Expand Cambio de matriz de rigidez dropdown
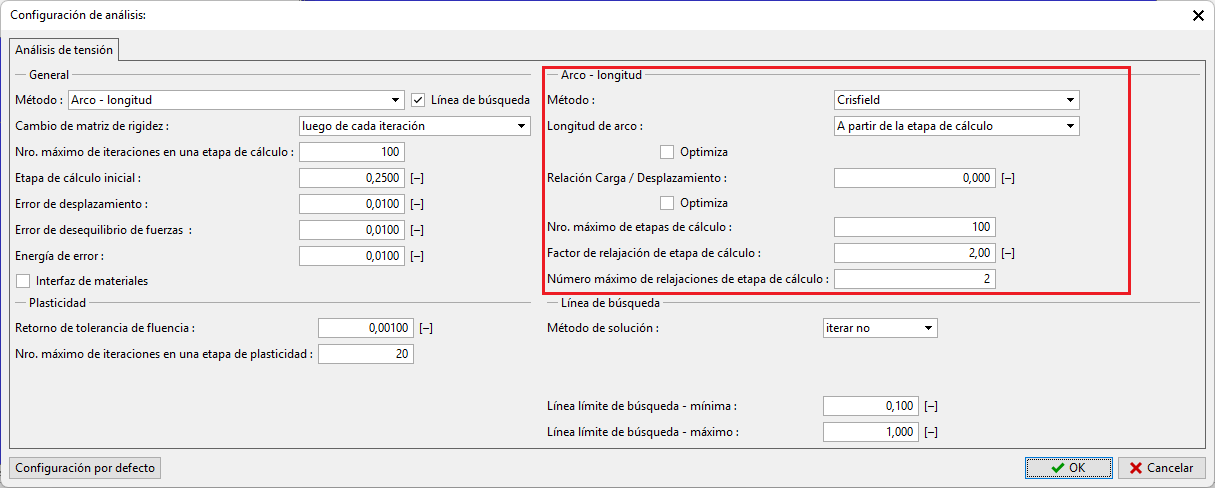Screen dimensions: 1215x488 [x=414, y=126]
